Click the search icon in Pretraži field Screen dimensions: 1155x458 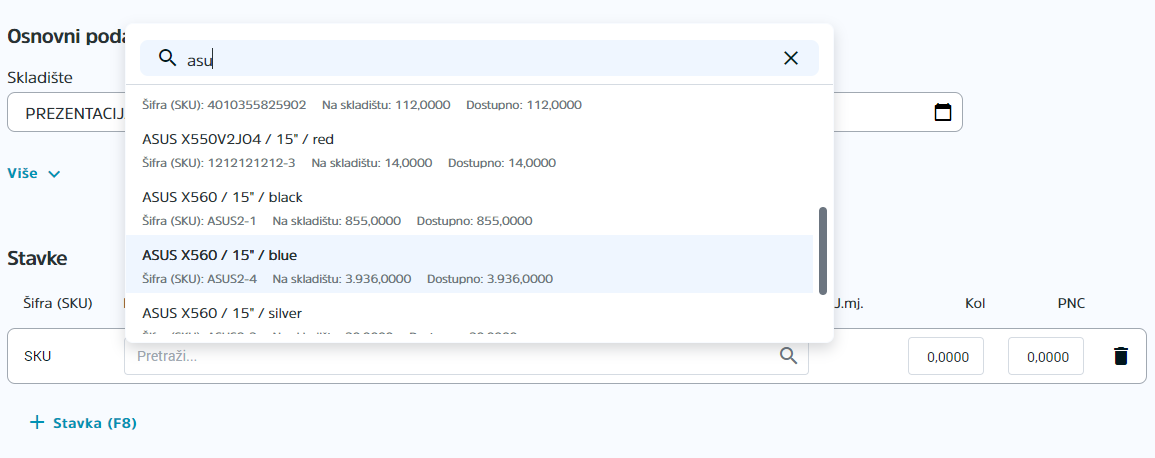tap(788, 356)
